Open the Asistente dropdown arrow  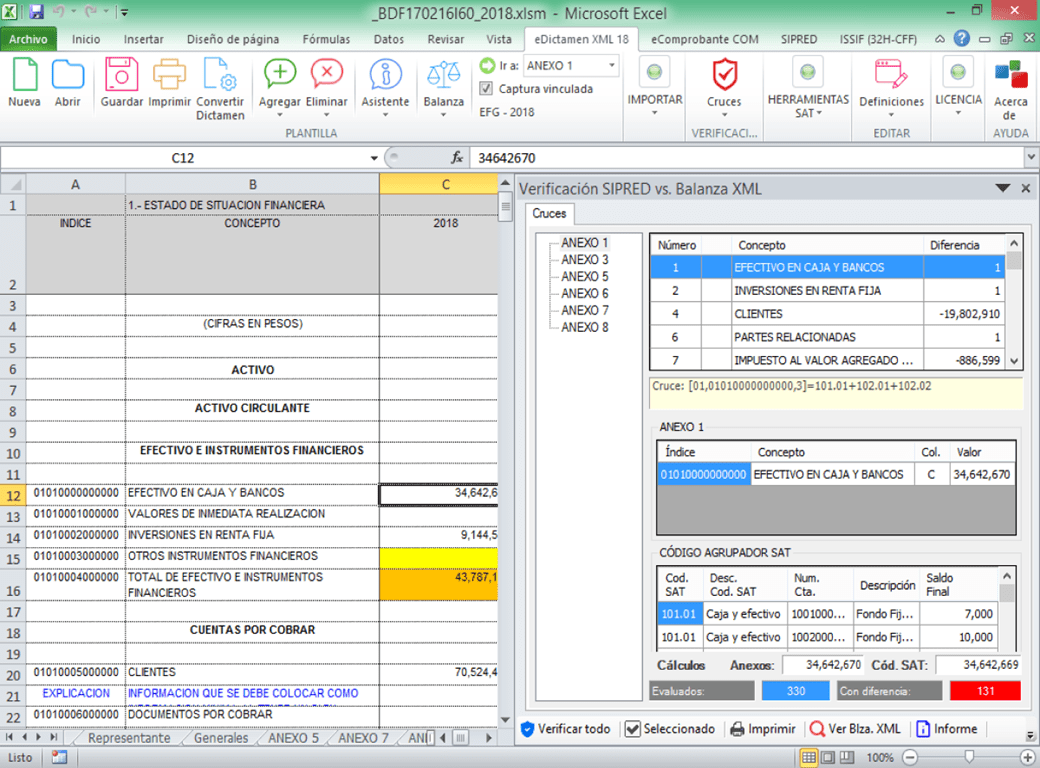[385, 115]
